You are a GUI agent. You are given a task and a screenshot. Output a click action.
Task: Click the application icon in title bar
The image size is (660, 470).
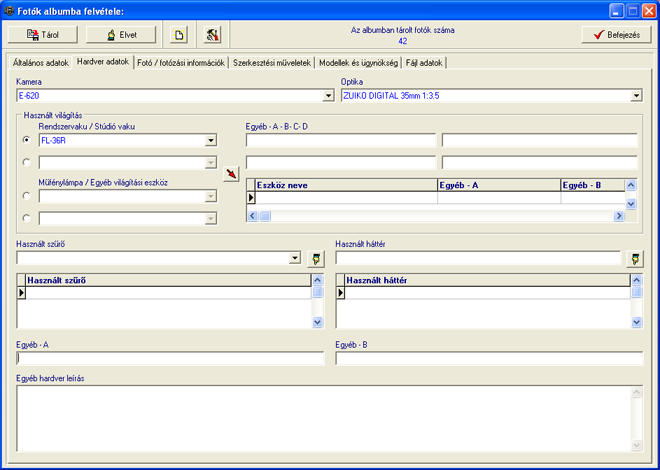pyautogui.click(x=9, y=11)
